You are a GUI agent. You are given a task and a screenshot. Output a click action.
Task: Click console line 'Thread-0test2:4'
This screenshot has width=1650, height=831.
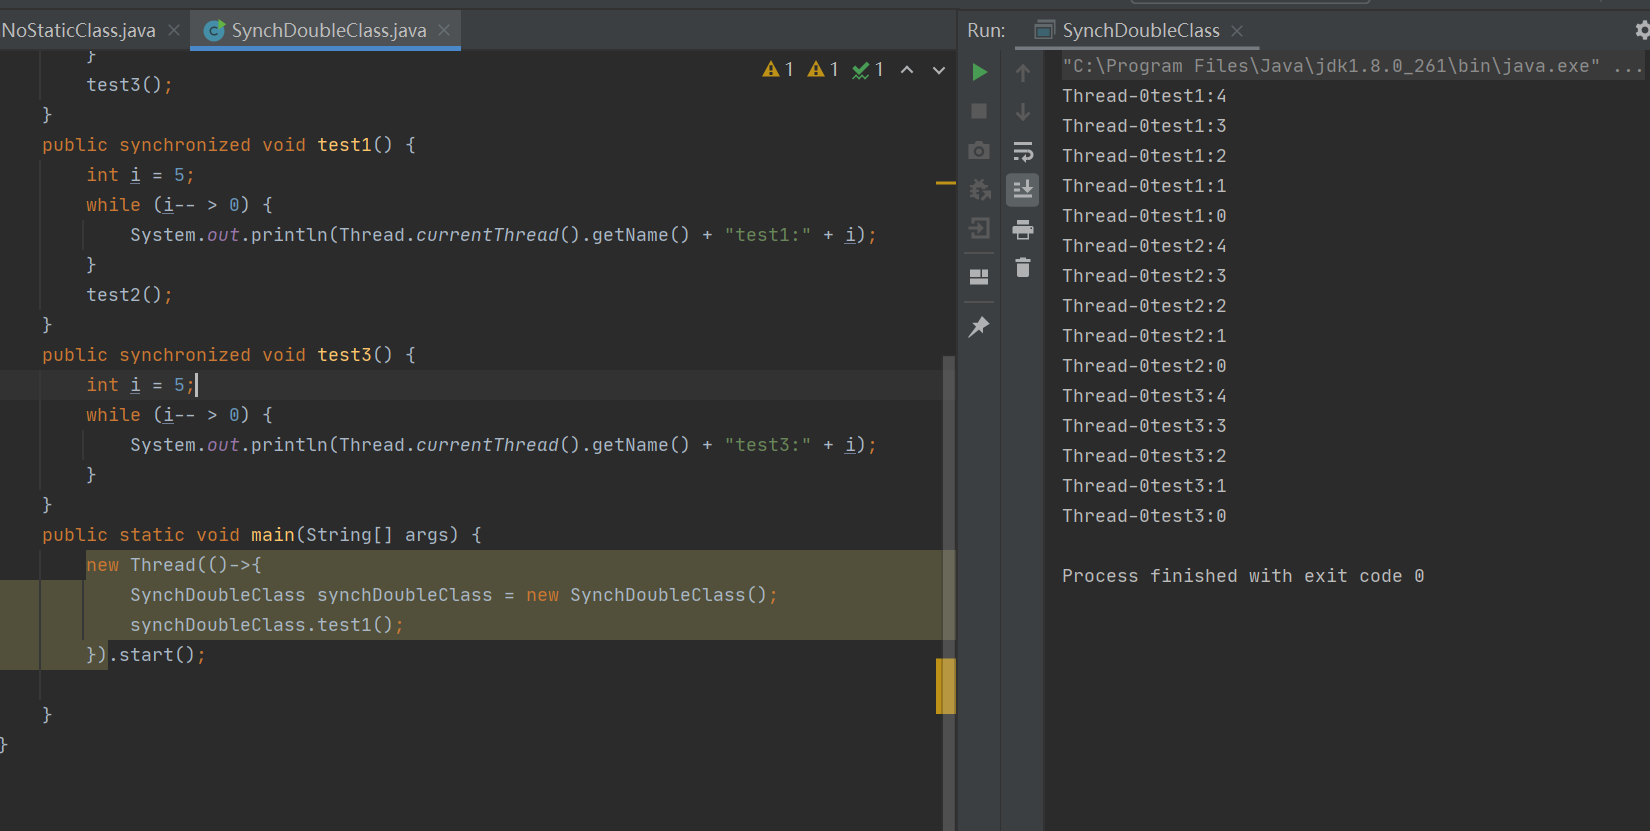tap(1144, 246)
